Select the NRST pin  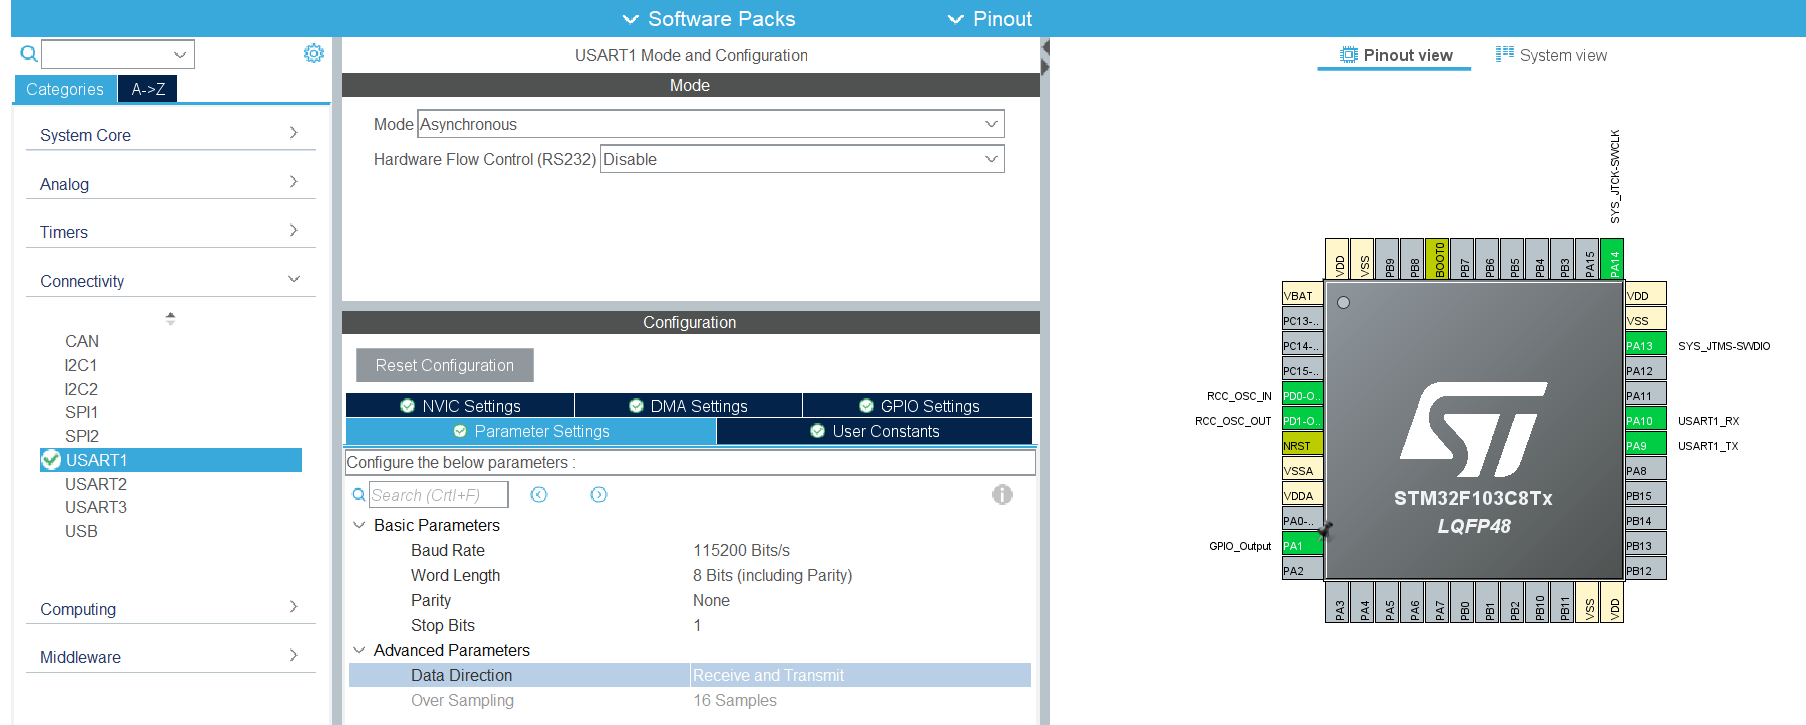1302,445
